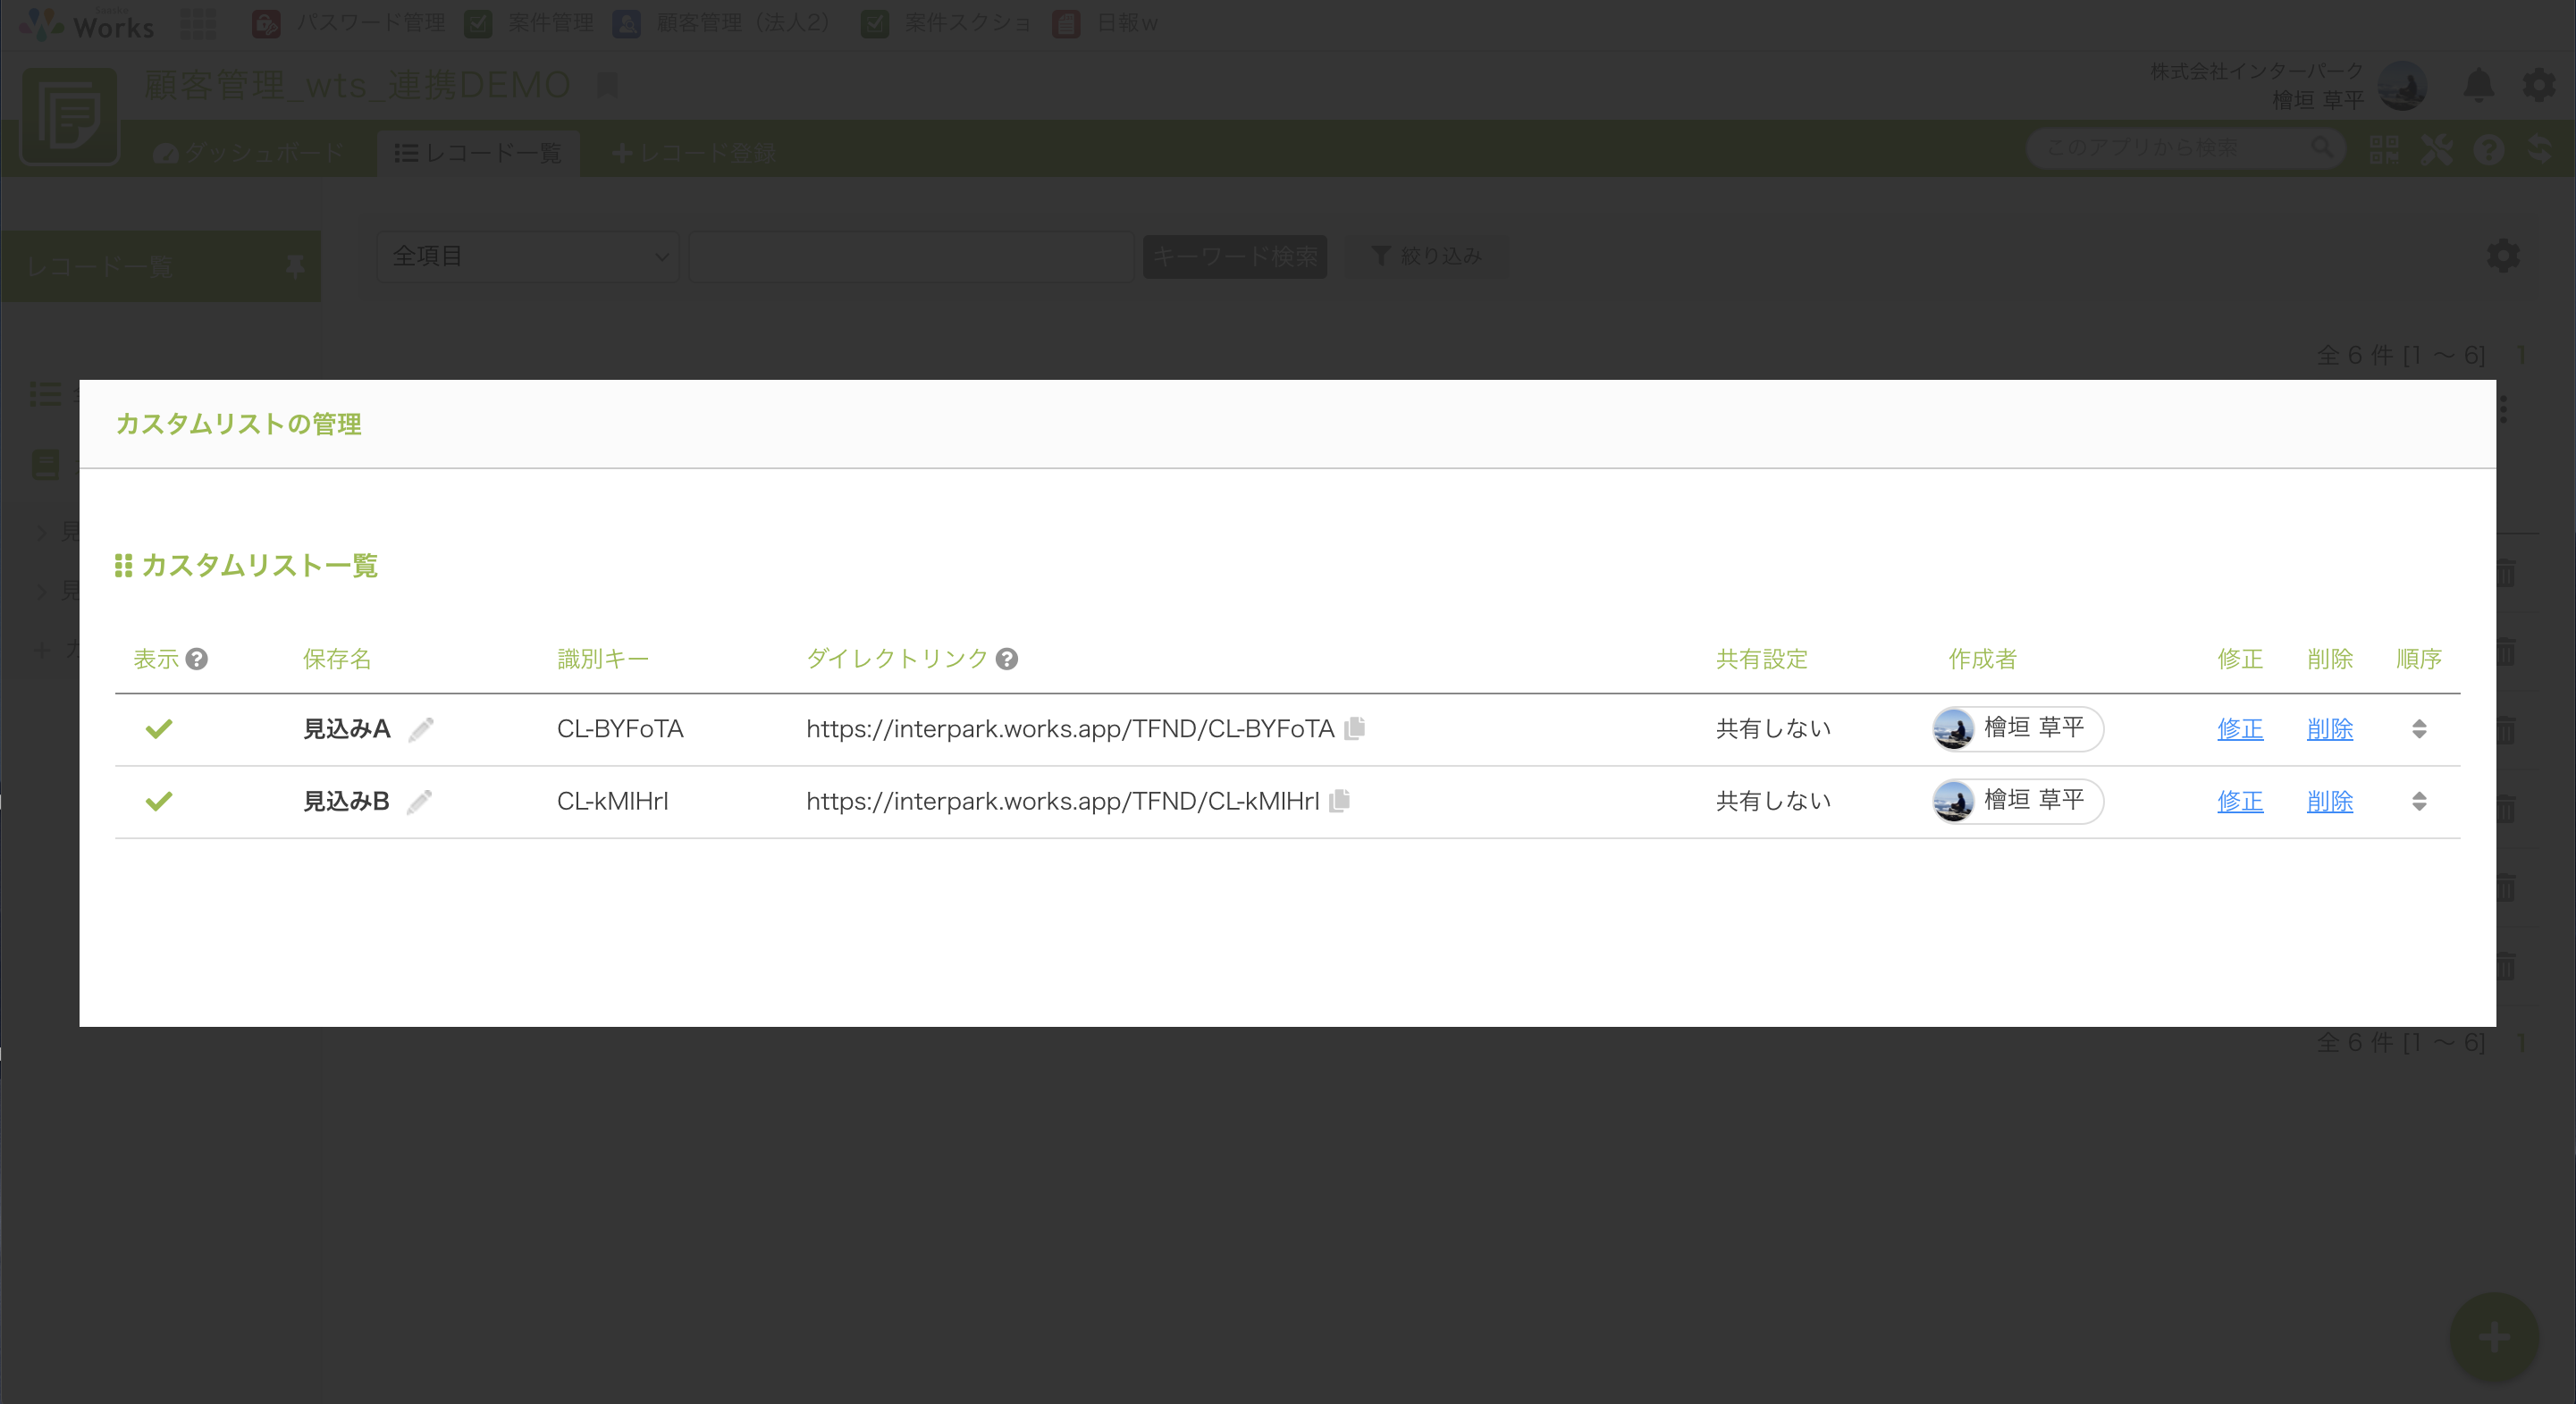The height and width of the screenshot is (1404, 2576).
Task: Click 共有しない in 見込みB row
Action: [x=1773, y=801]
